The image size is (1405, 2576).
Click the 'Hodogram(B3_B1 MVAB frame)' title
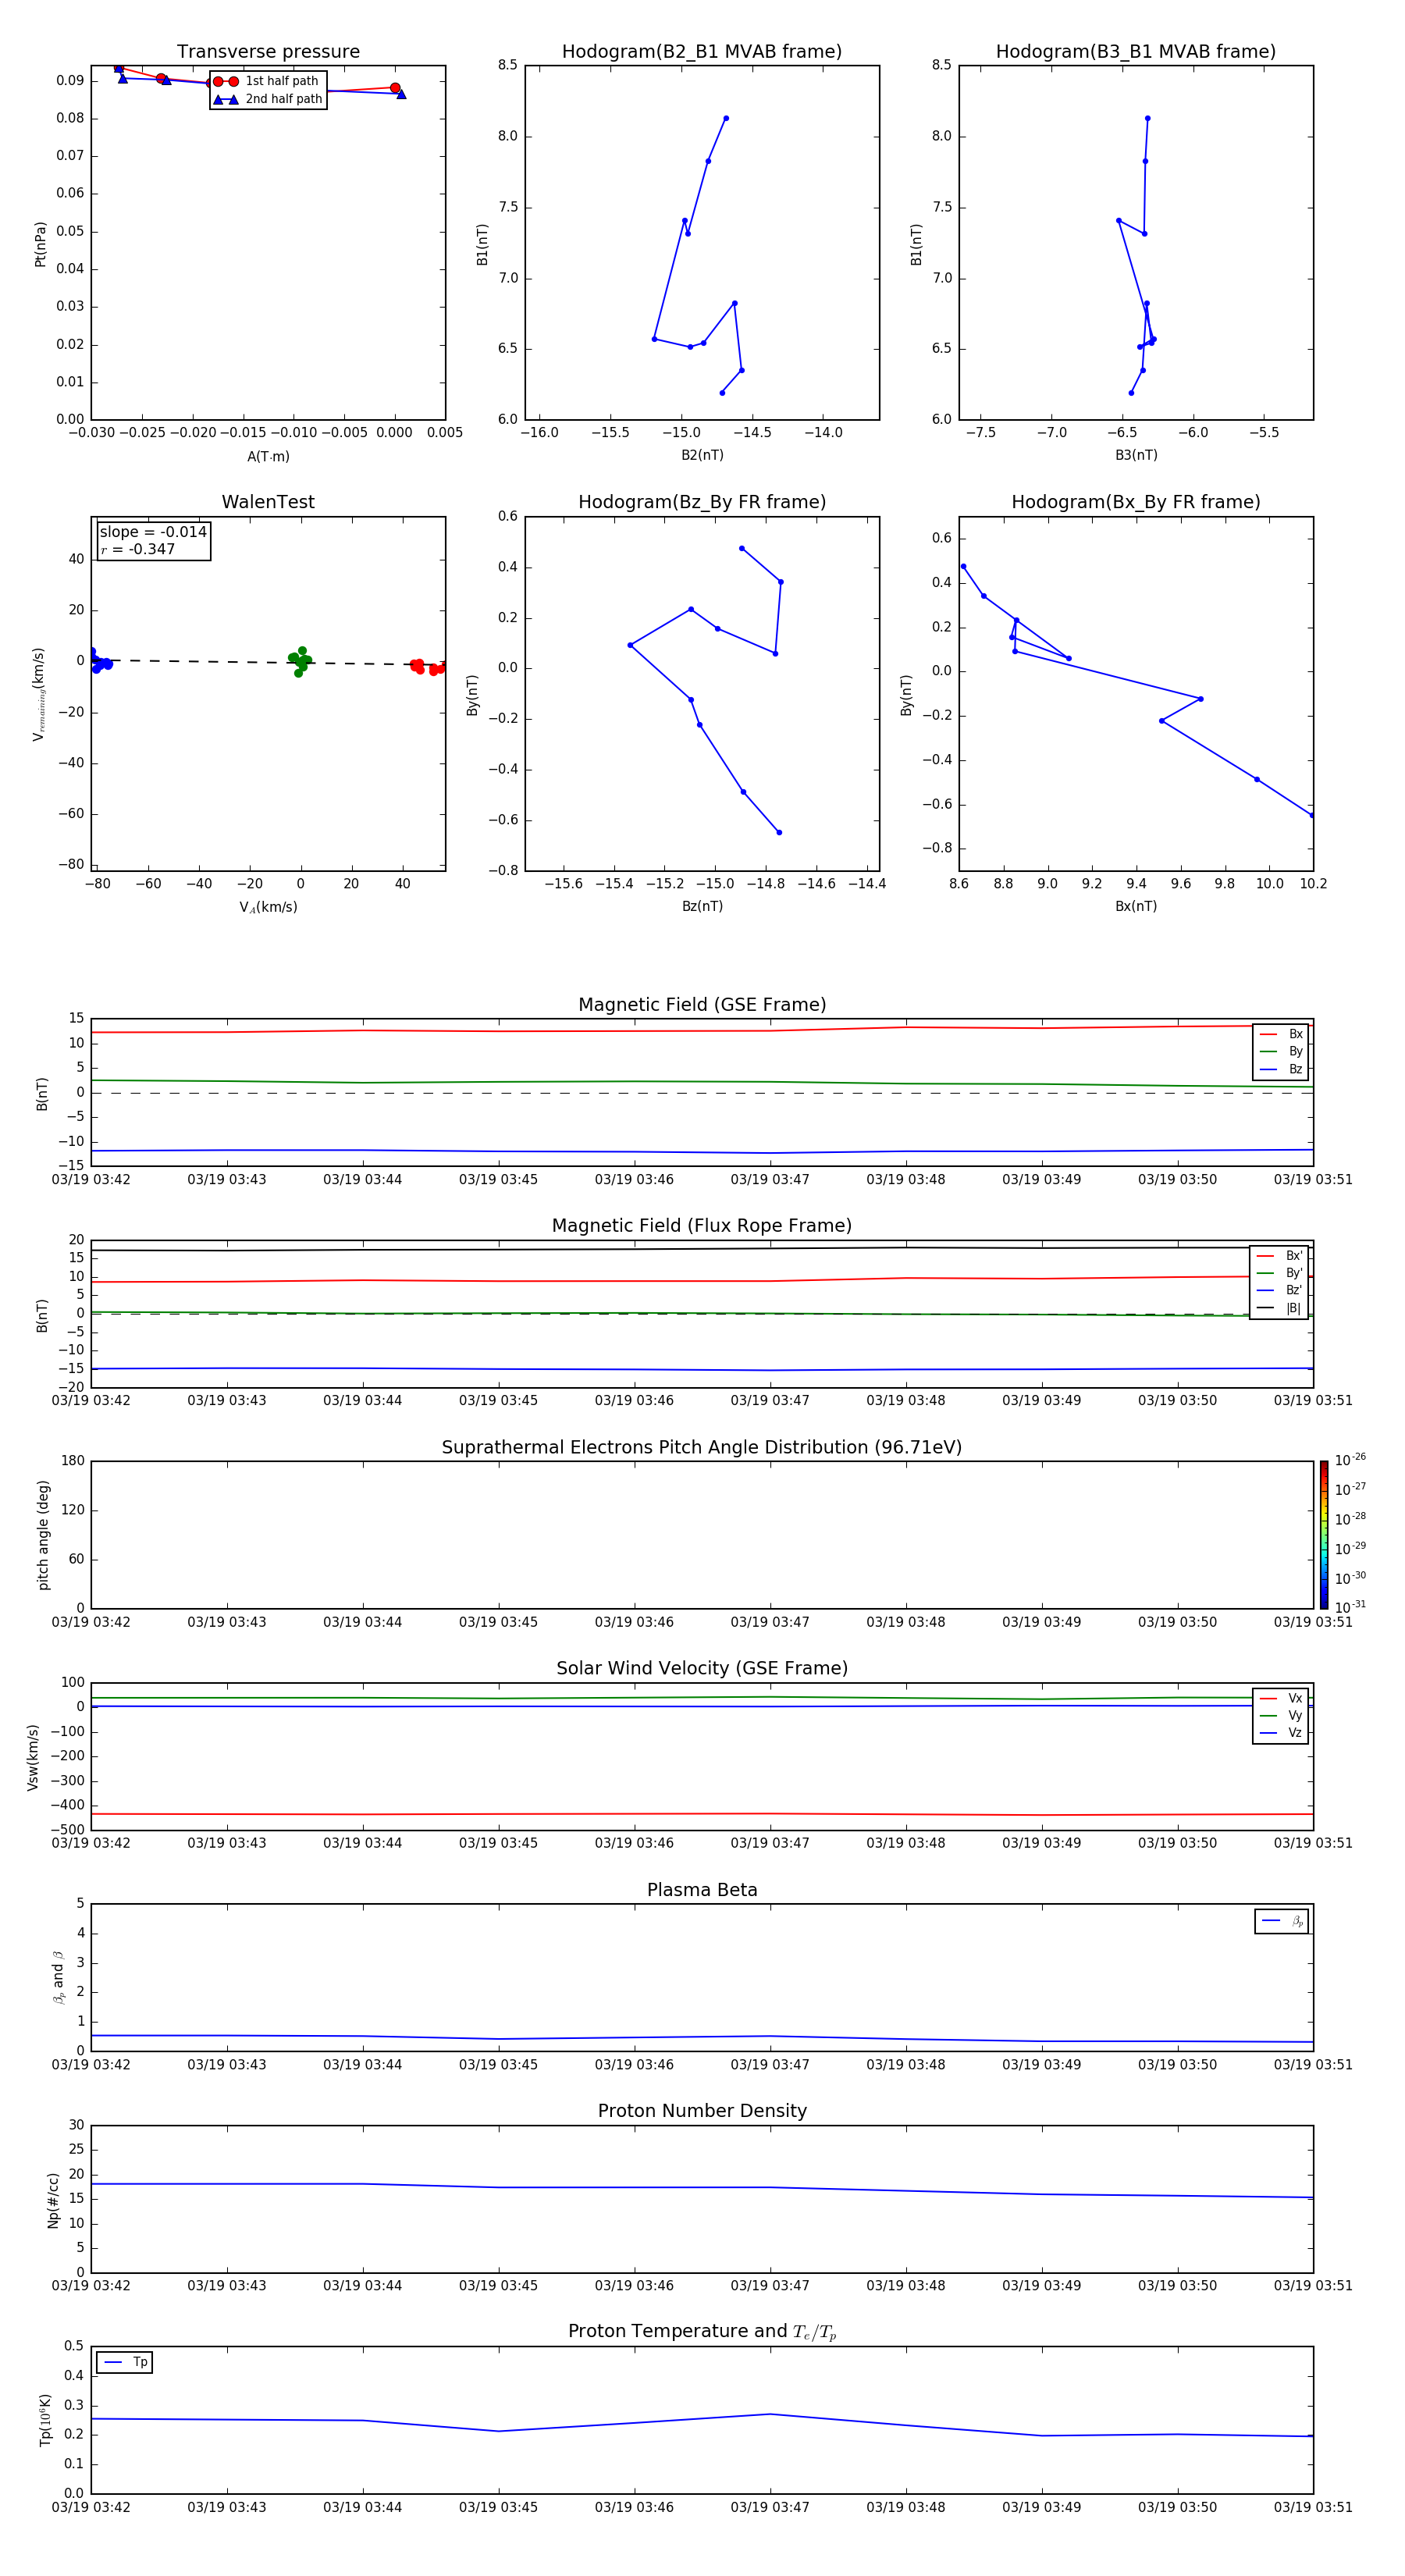pyautogui.click(x=1136, y=52)
